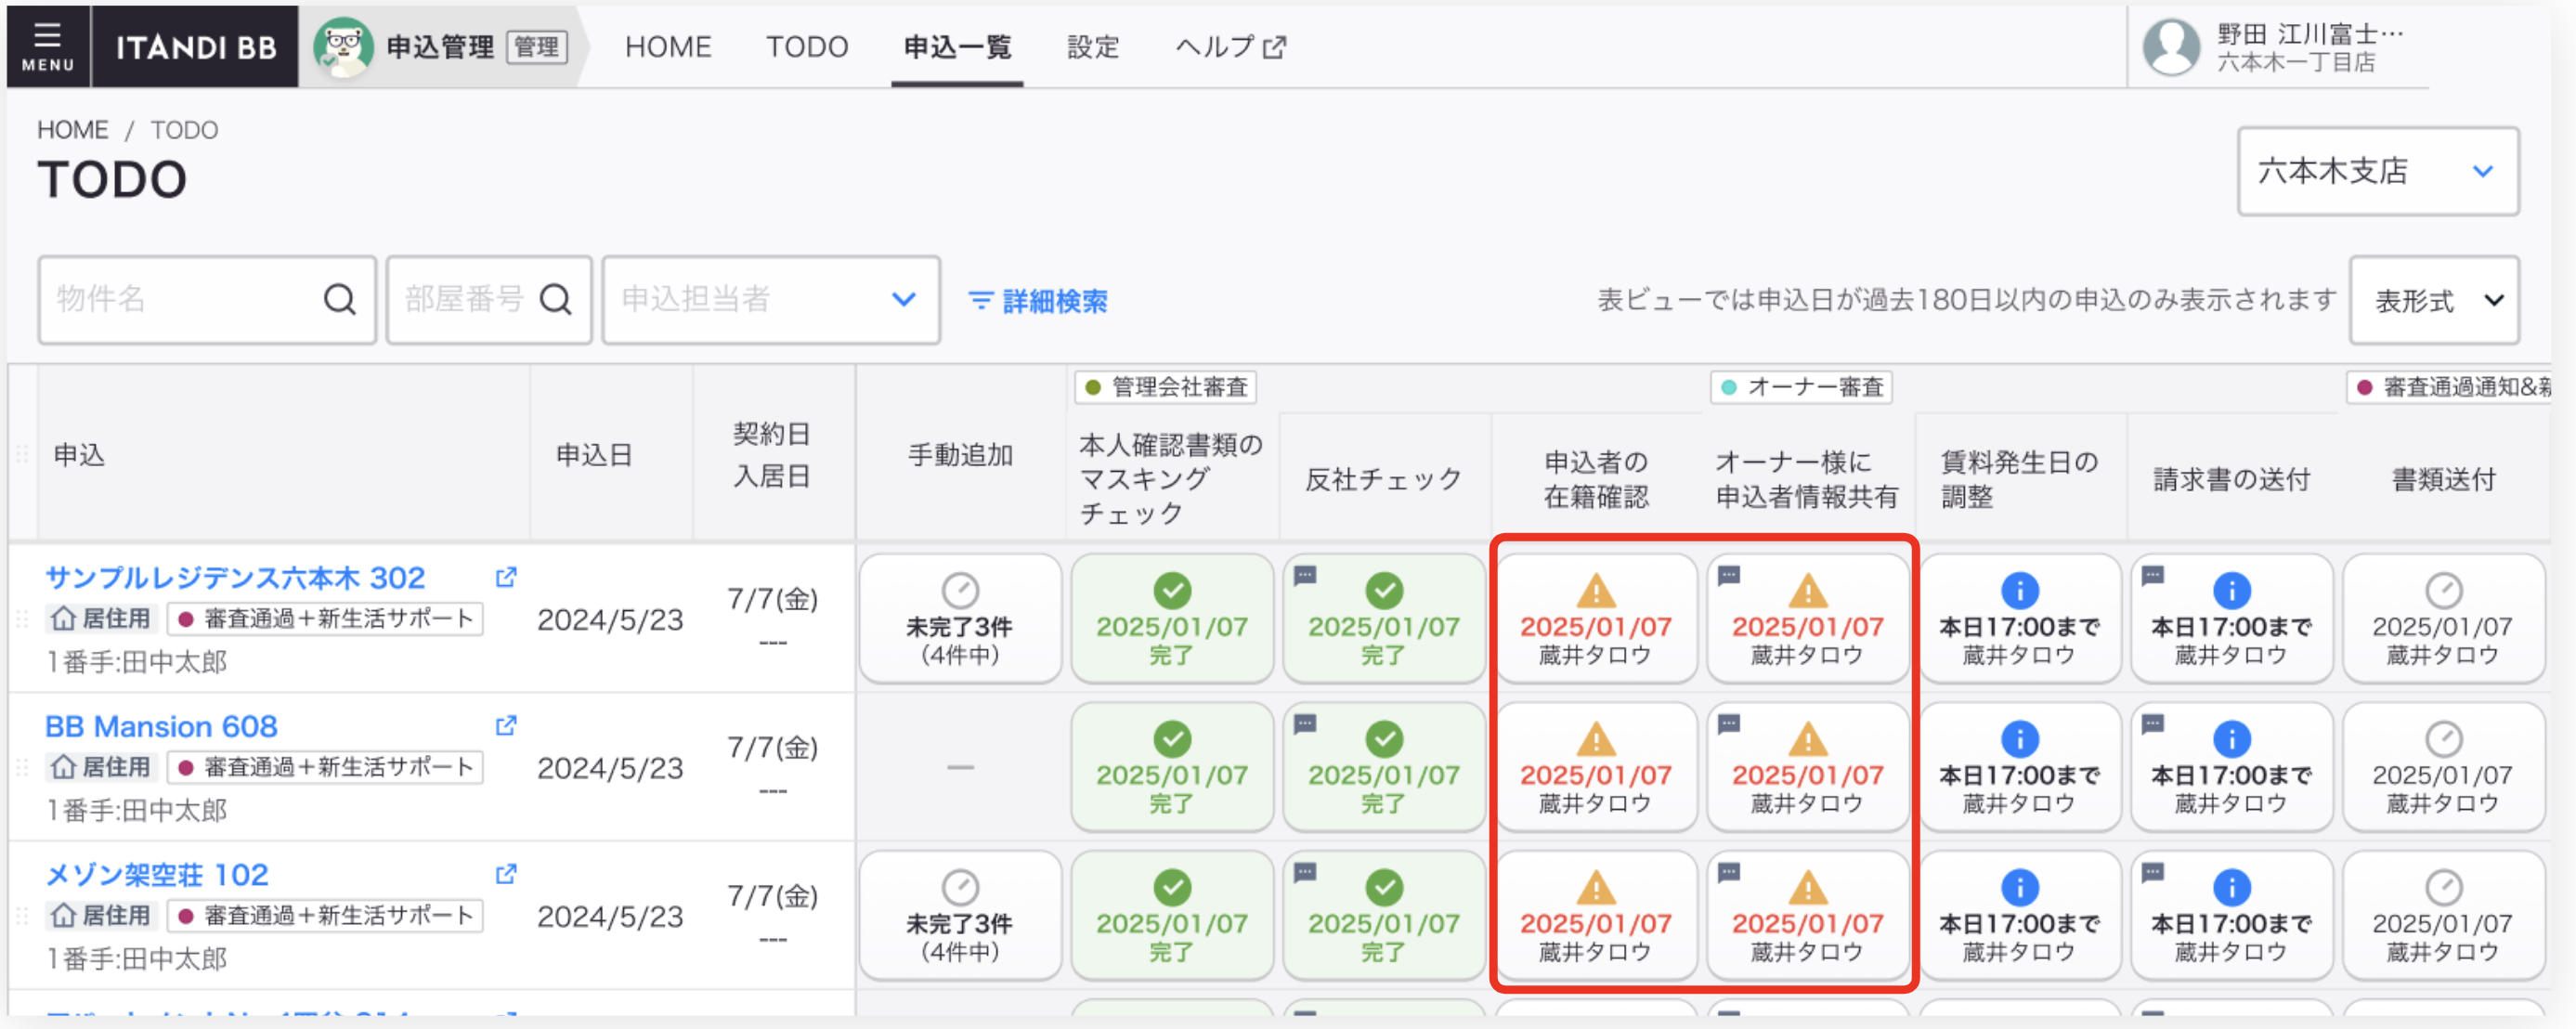Click the HOME breadcrumb link
Viewport: 2576px width, 1029px height.
coord(72,130)
